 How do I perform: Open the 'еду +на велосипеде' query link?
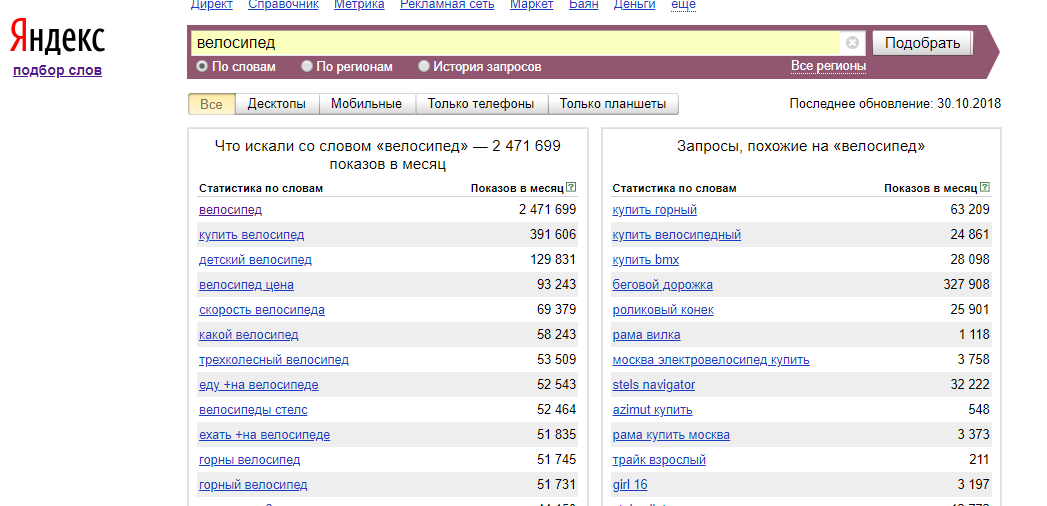(258, 385)
